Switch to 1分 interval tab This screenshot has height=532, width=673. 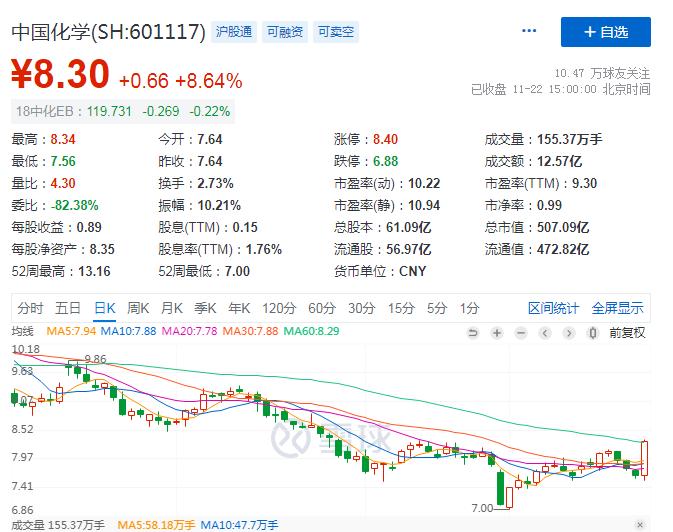click(x=470, y=308)
